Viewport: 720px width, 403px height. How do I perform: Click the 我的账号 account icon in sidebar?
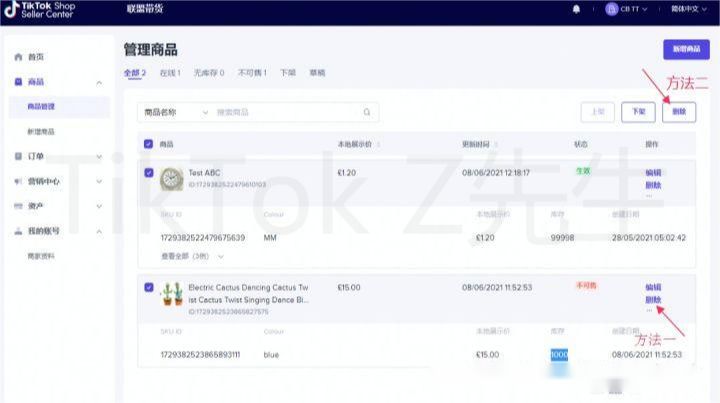[x=18, y=231]
